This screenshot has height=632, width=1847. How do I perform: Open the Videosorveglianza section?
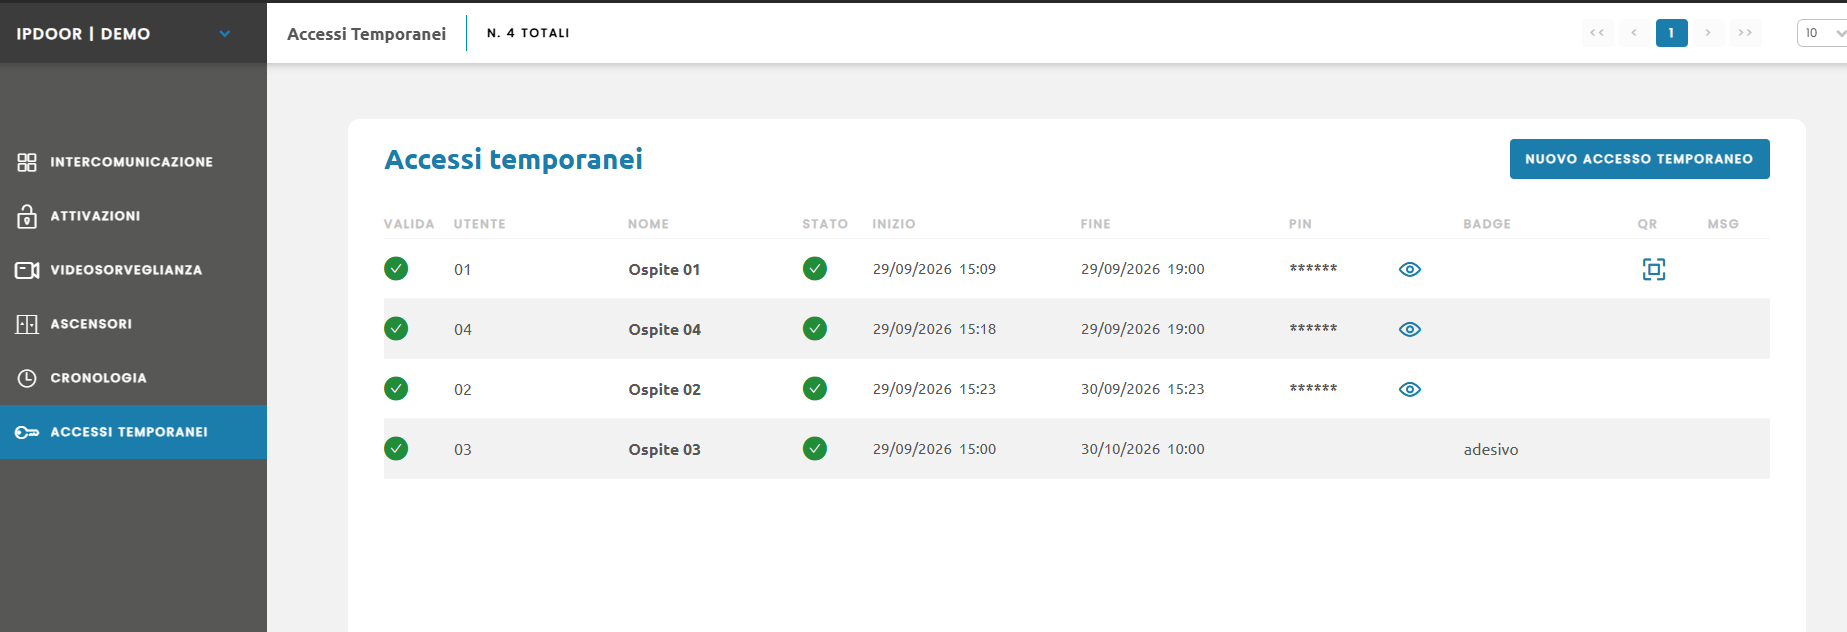133,270
